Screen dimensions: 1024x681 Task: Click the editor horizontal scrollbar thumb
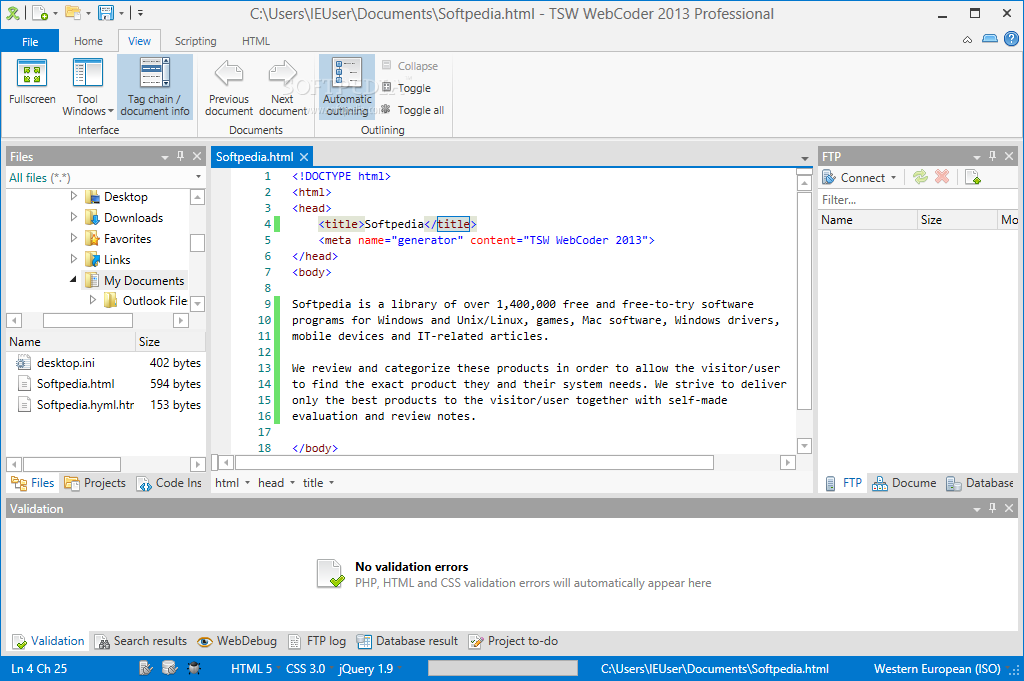pos(474,463)
